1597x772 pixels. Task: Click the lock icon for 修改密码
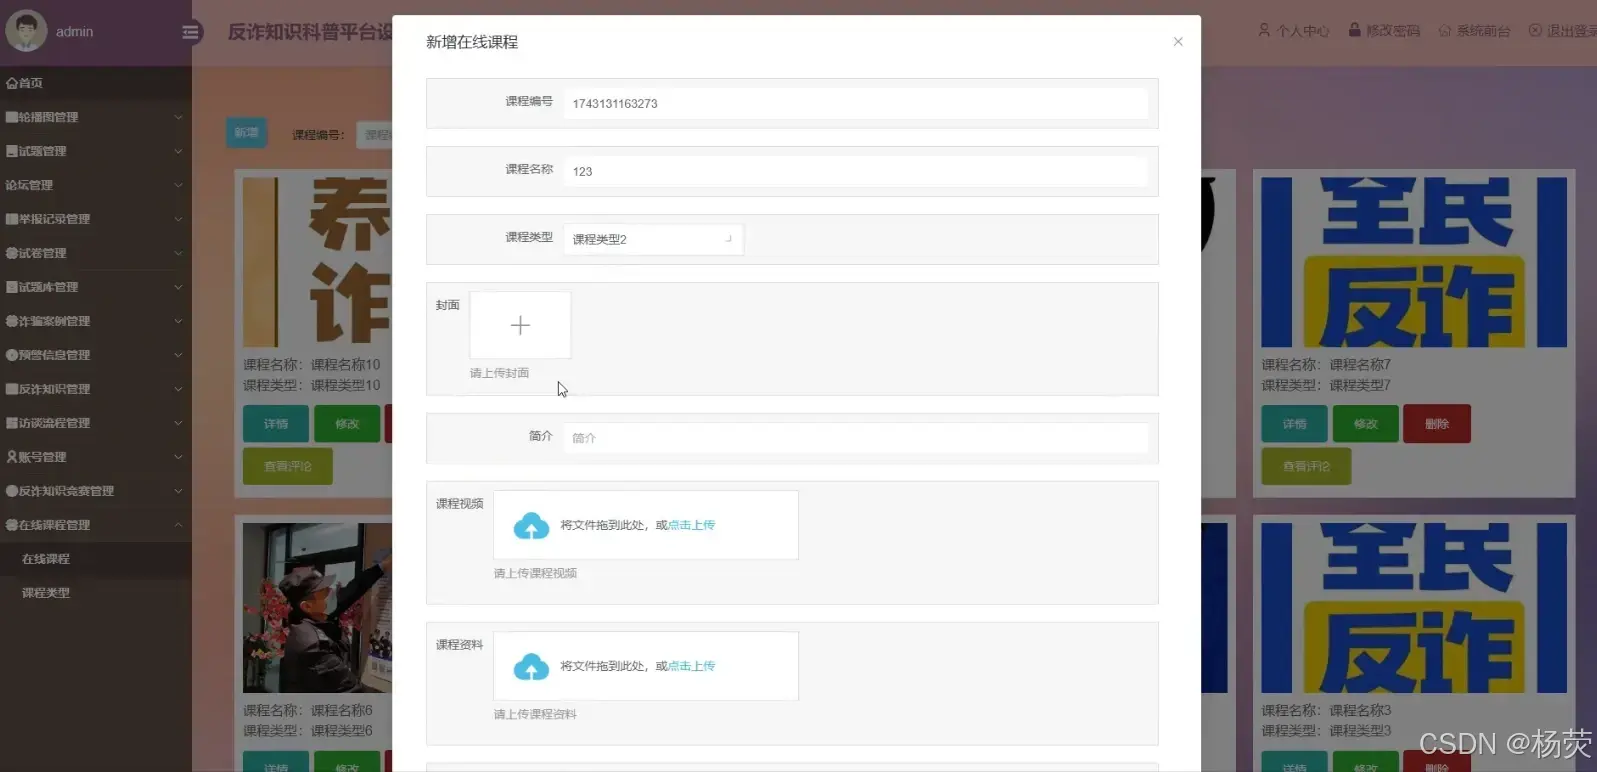tap(1355, 30)
